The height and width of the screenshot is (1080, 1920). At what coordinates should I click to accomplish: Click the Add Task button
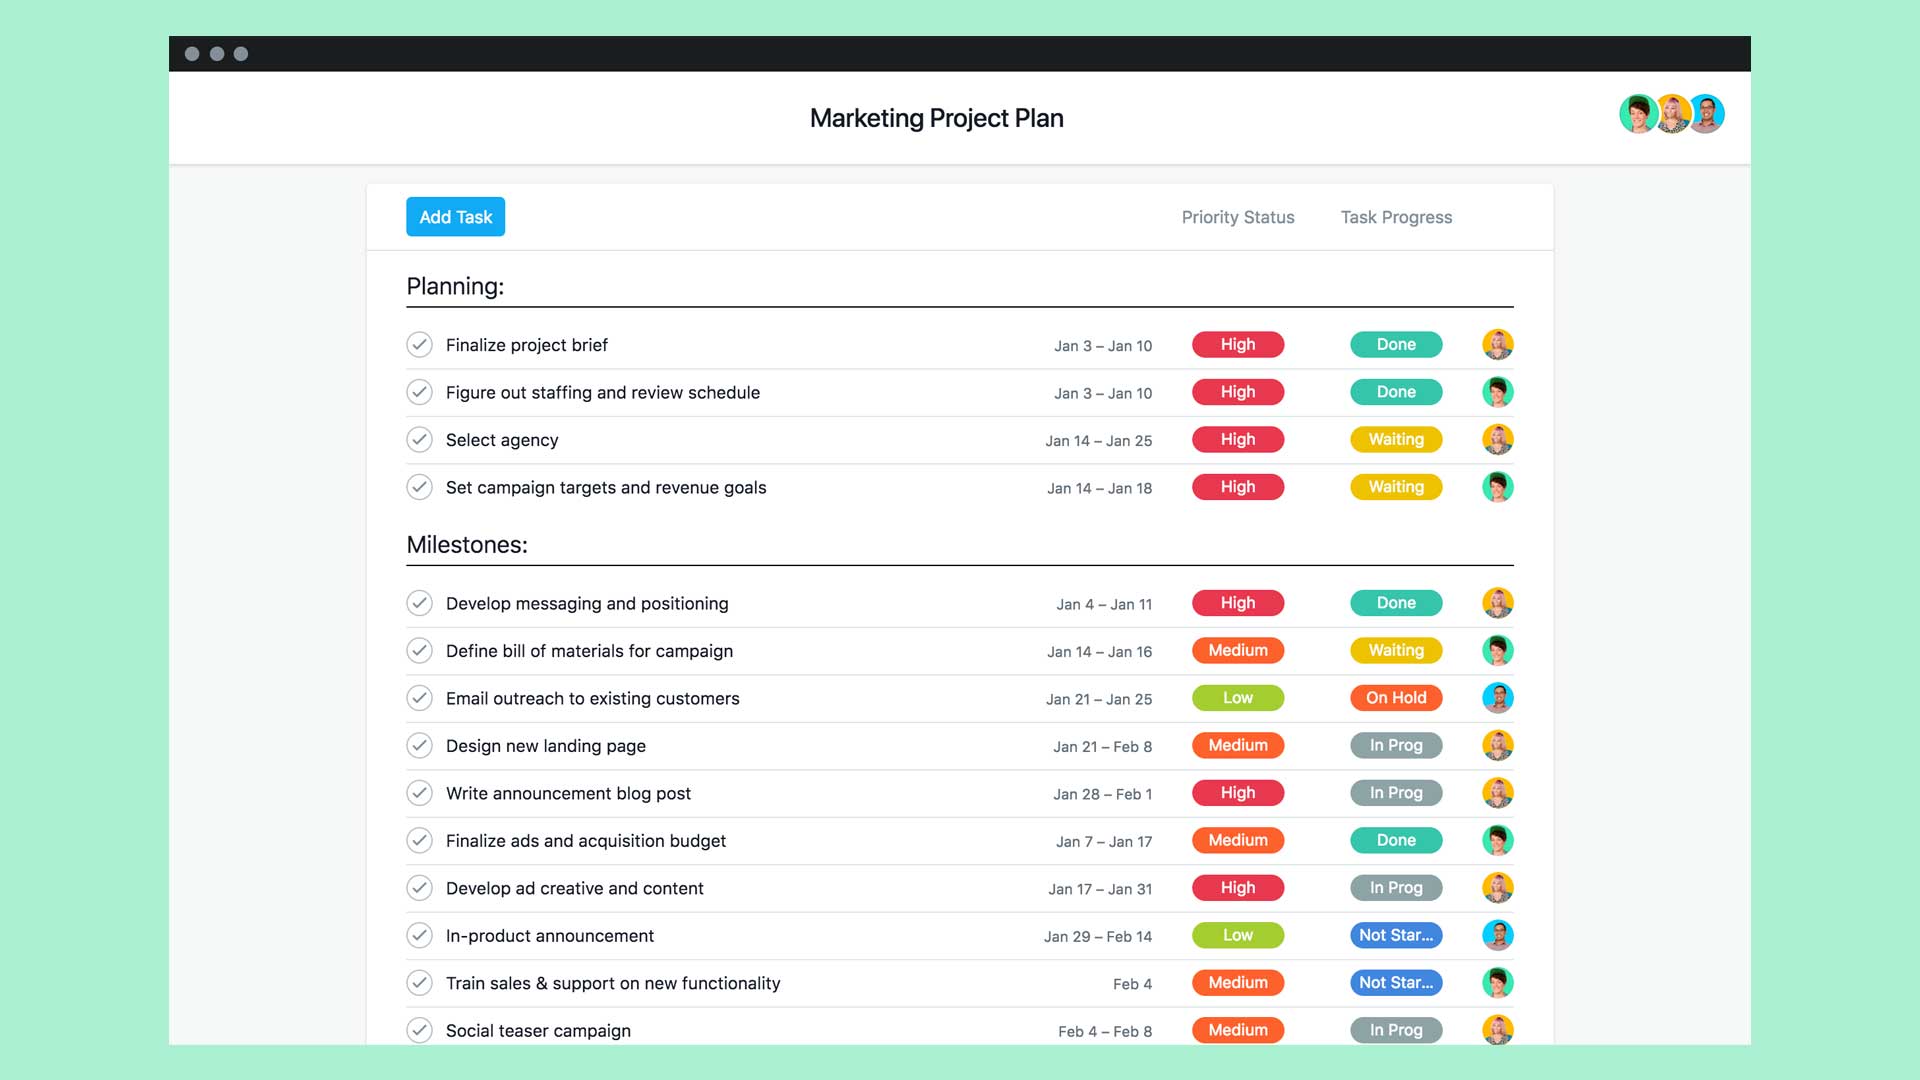pos(455,217)
